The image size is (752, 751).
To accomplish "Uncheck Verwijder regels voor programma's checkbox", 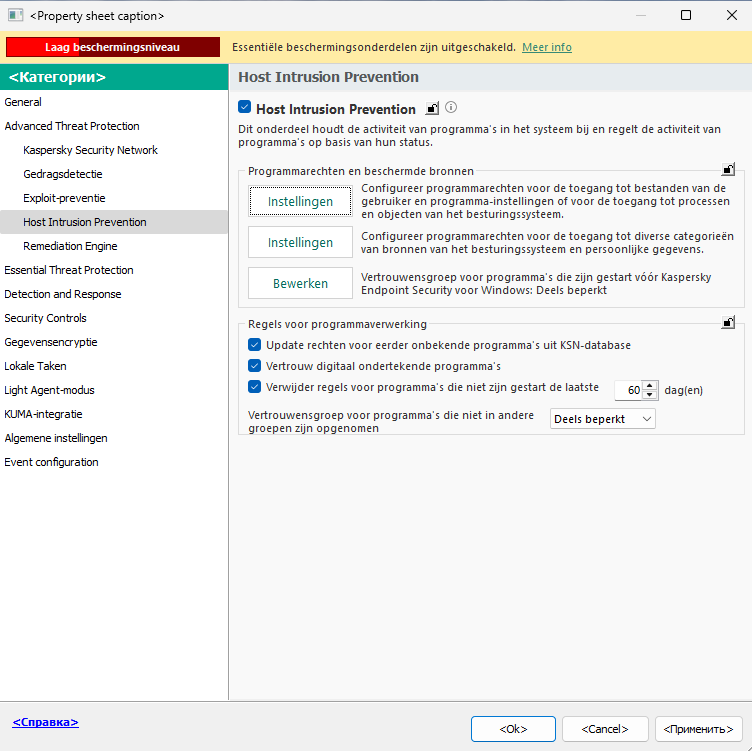I will coord(254,387).
